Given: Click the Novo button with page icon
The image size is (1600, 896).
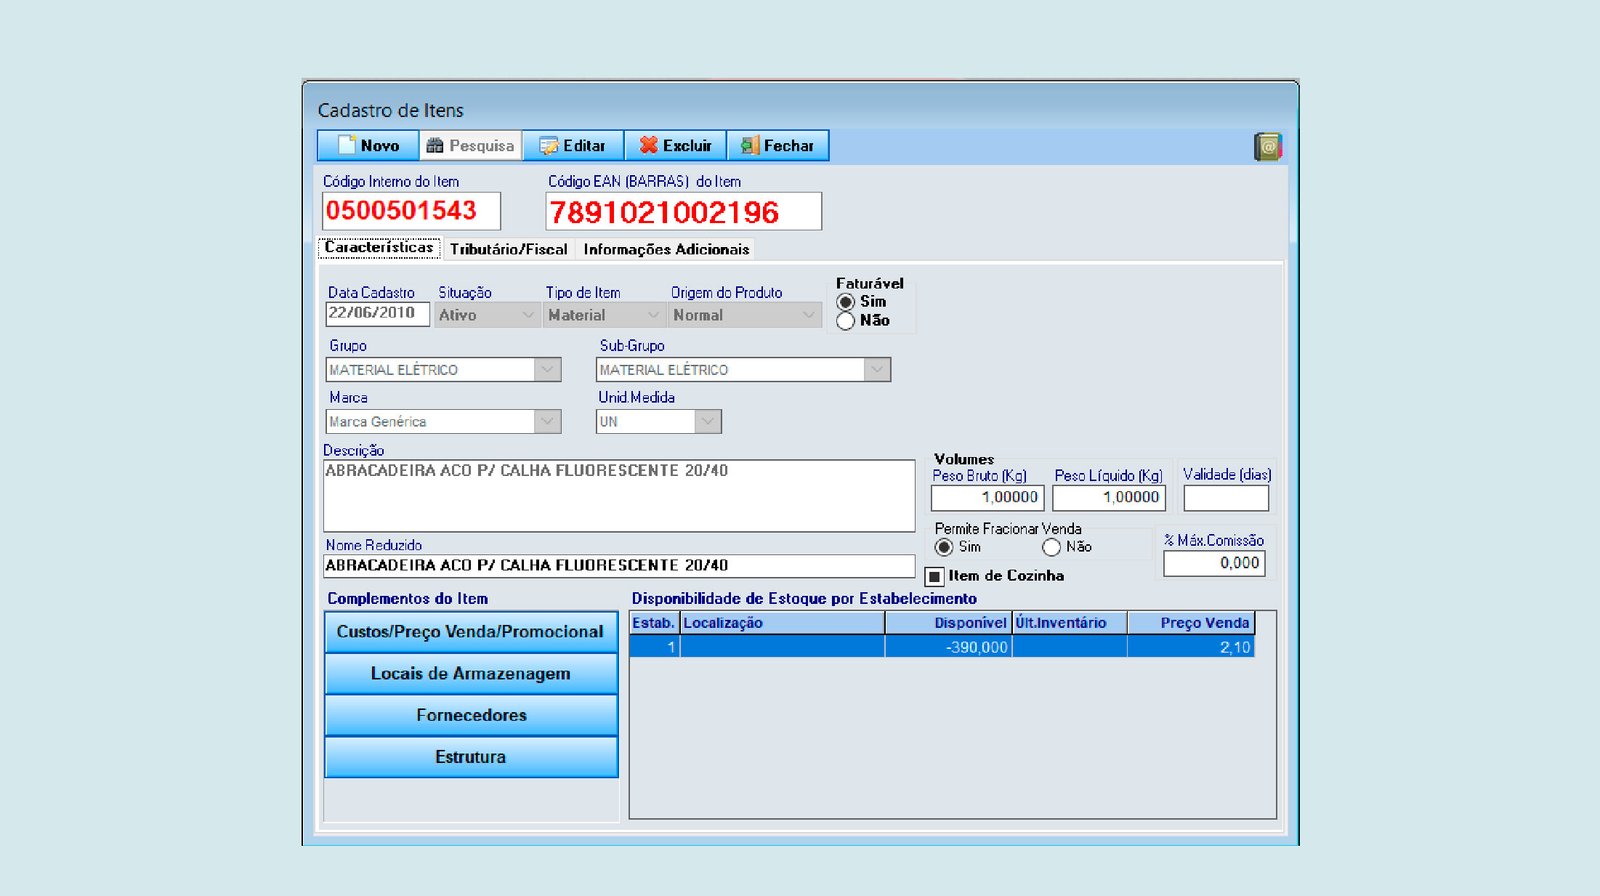Looking at the screenshot, I should click(368, 145).
